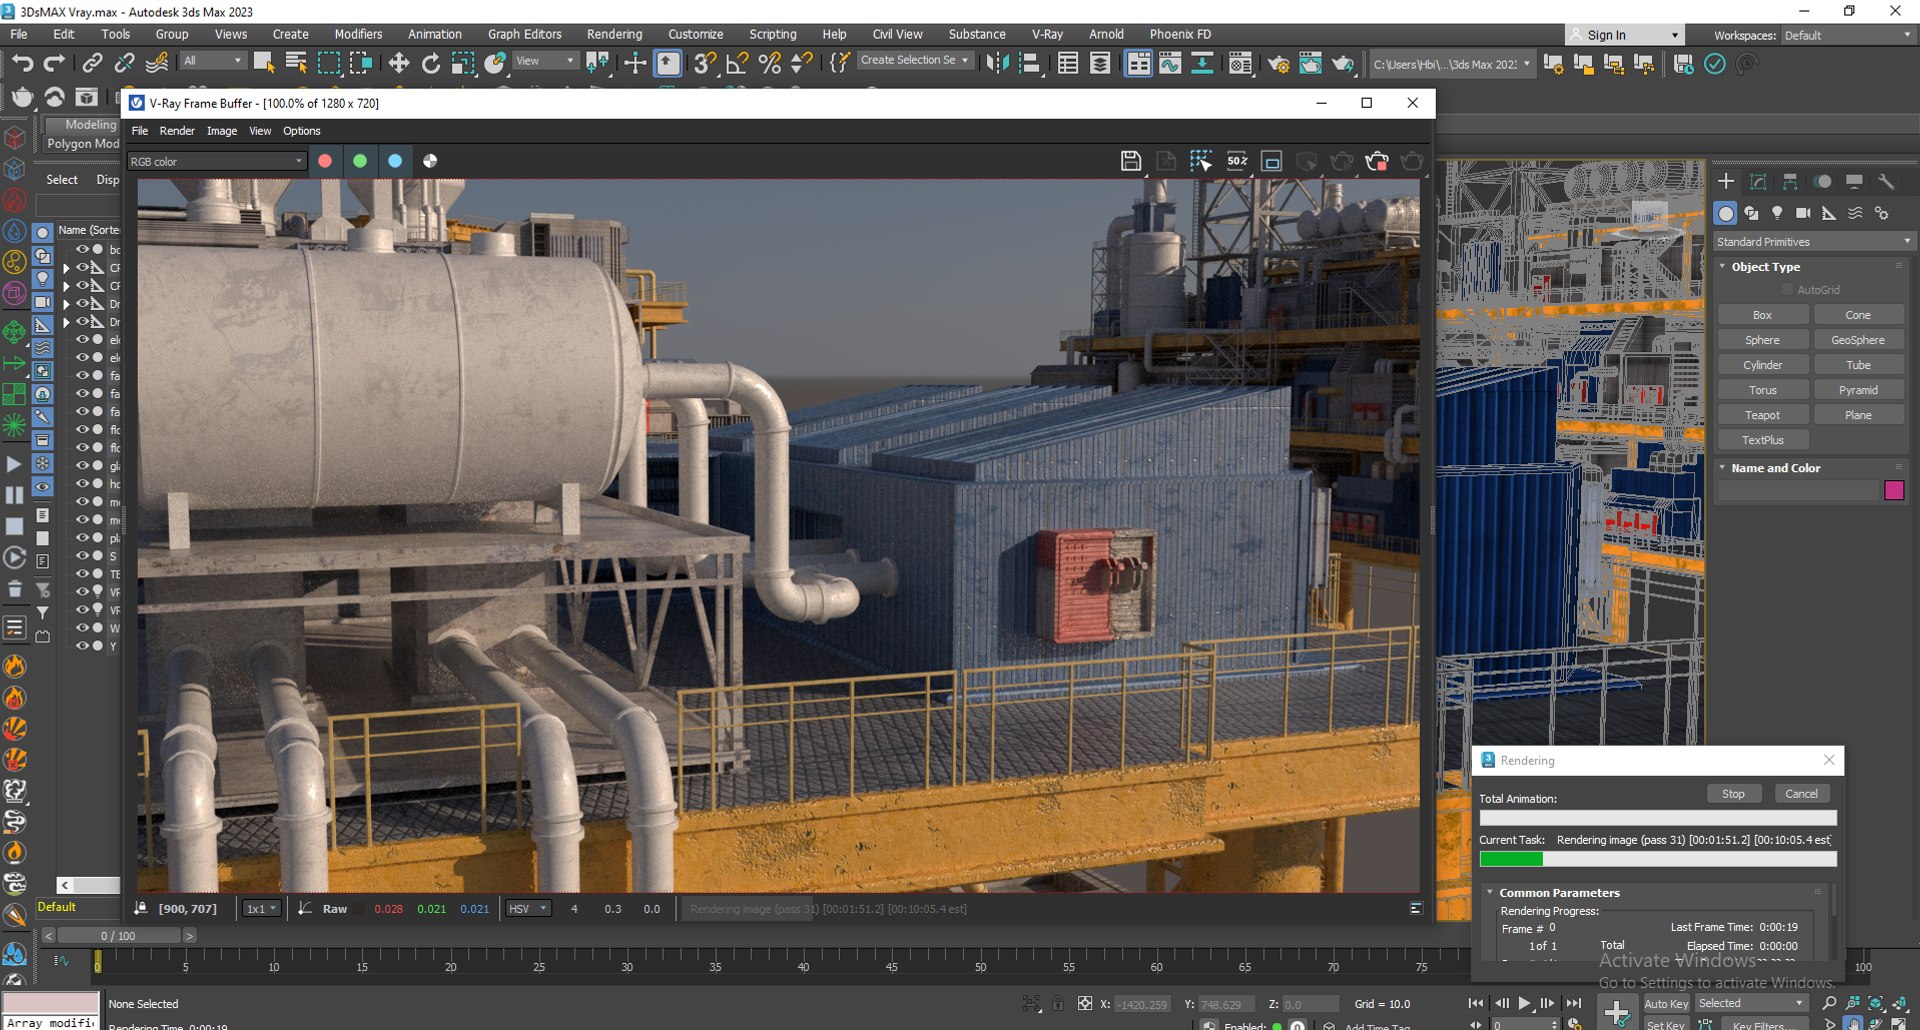1920x1030 pixels.
Task: Open the HSV color mode dropdown
Action: 528,909
